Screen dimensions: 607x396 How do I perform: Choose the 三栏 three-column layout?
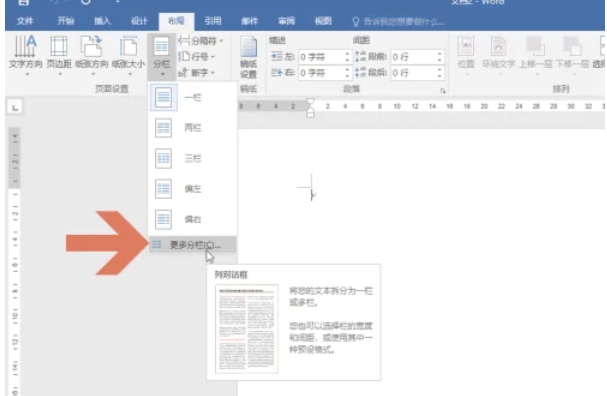193,158
